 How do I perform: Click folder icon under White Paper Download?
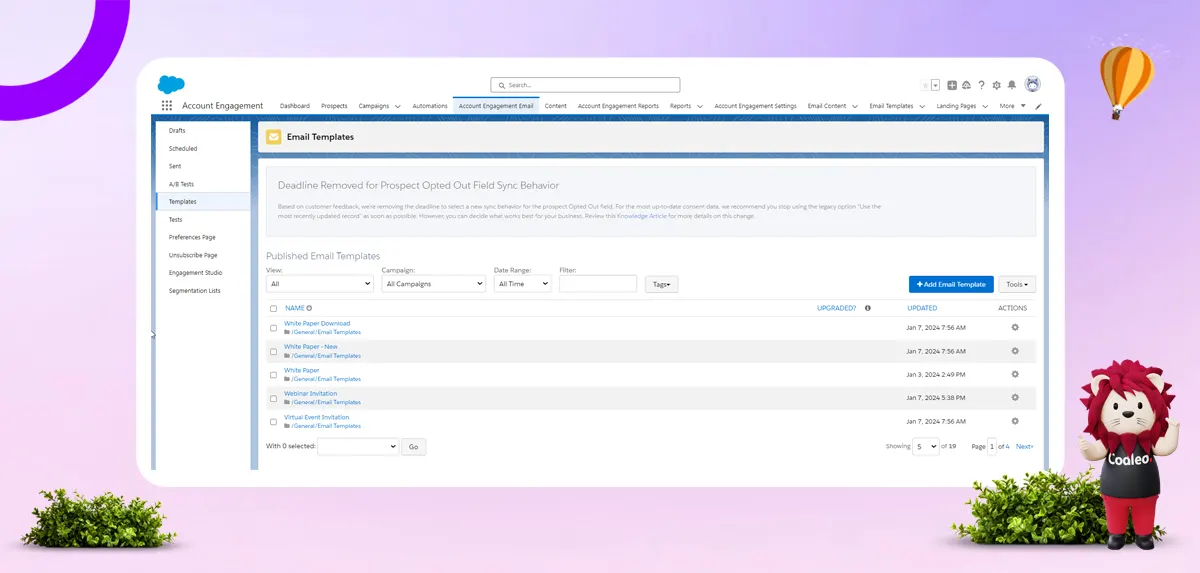tap(287, 332)
